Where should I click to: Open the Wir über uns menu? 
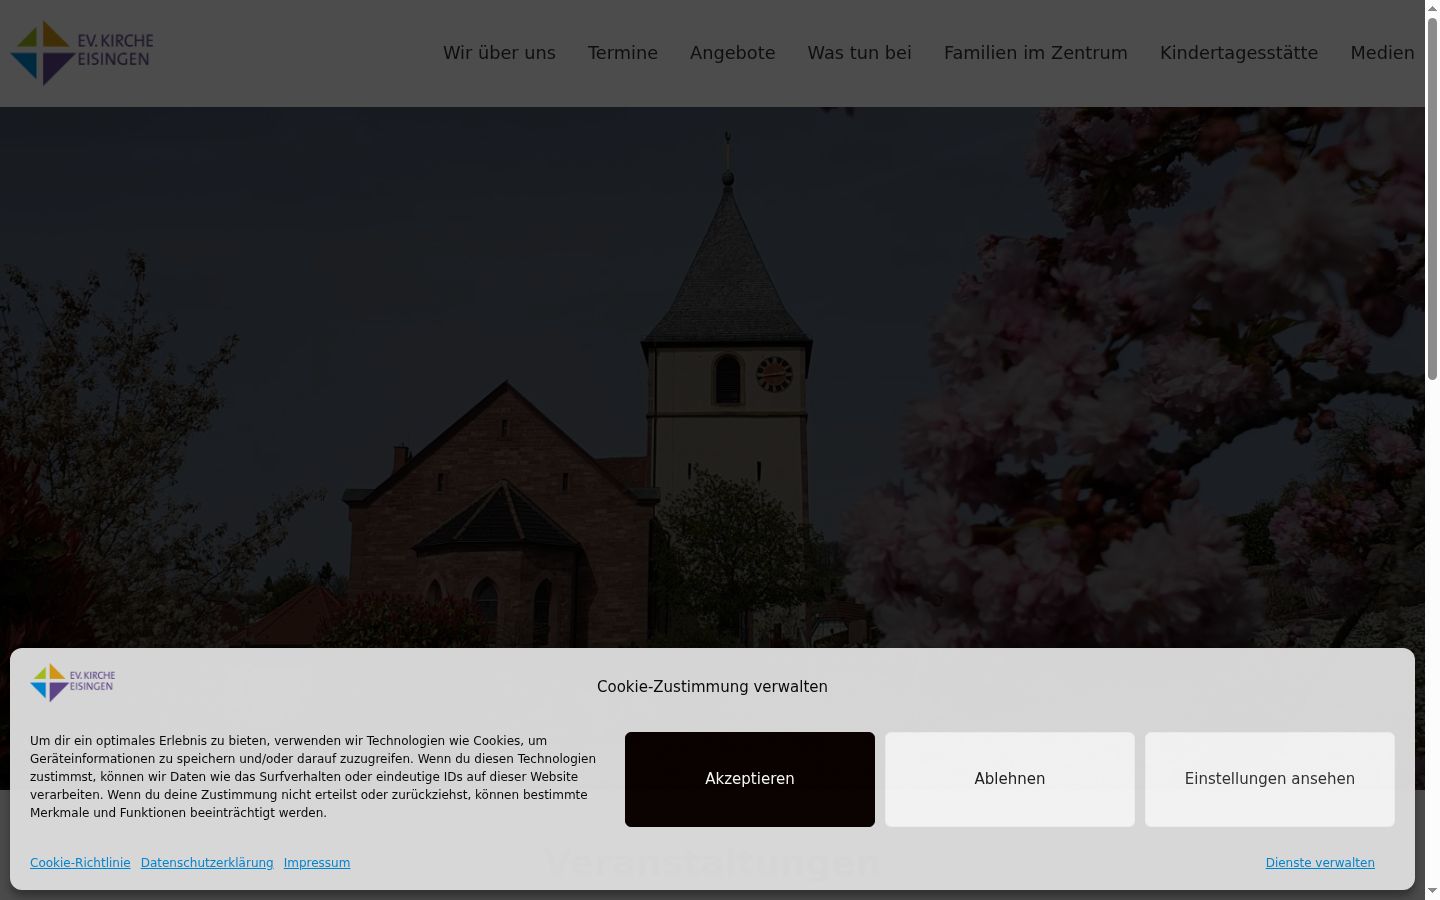coord(499,53)
